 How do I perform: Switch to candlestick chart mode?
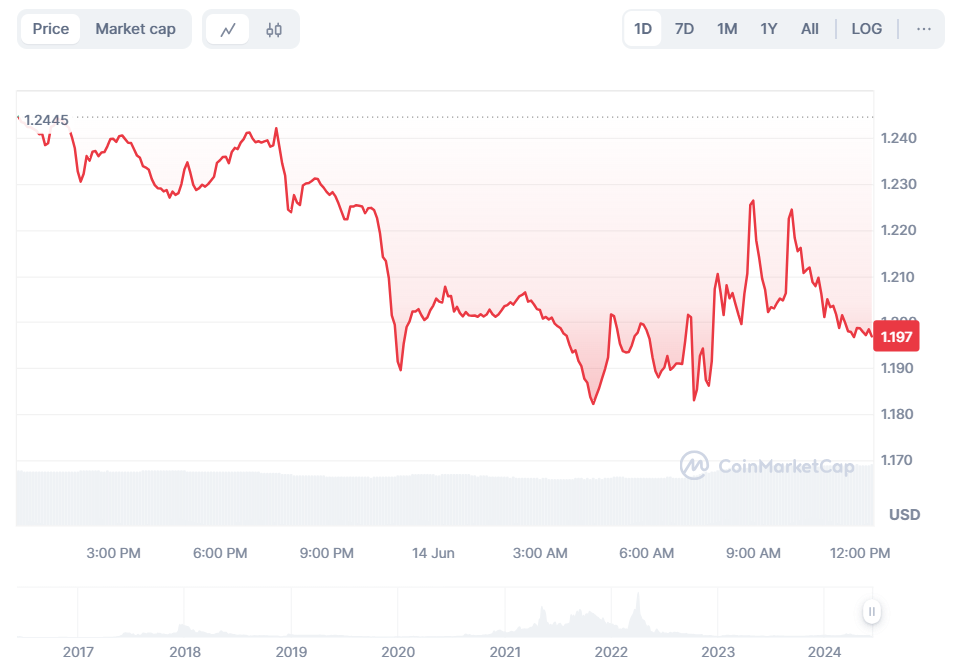[x=274, y=29]
